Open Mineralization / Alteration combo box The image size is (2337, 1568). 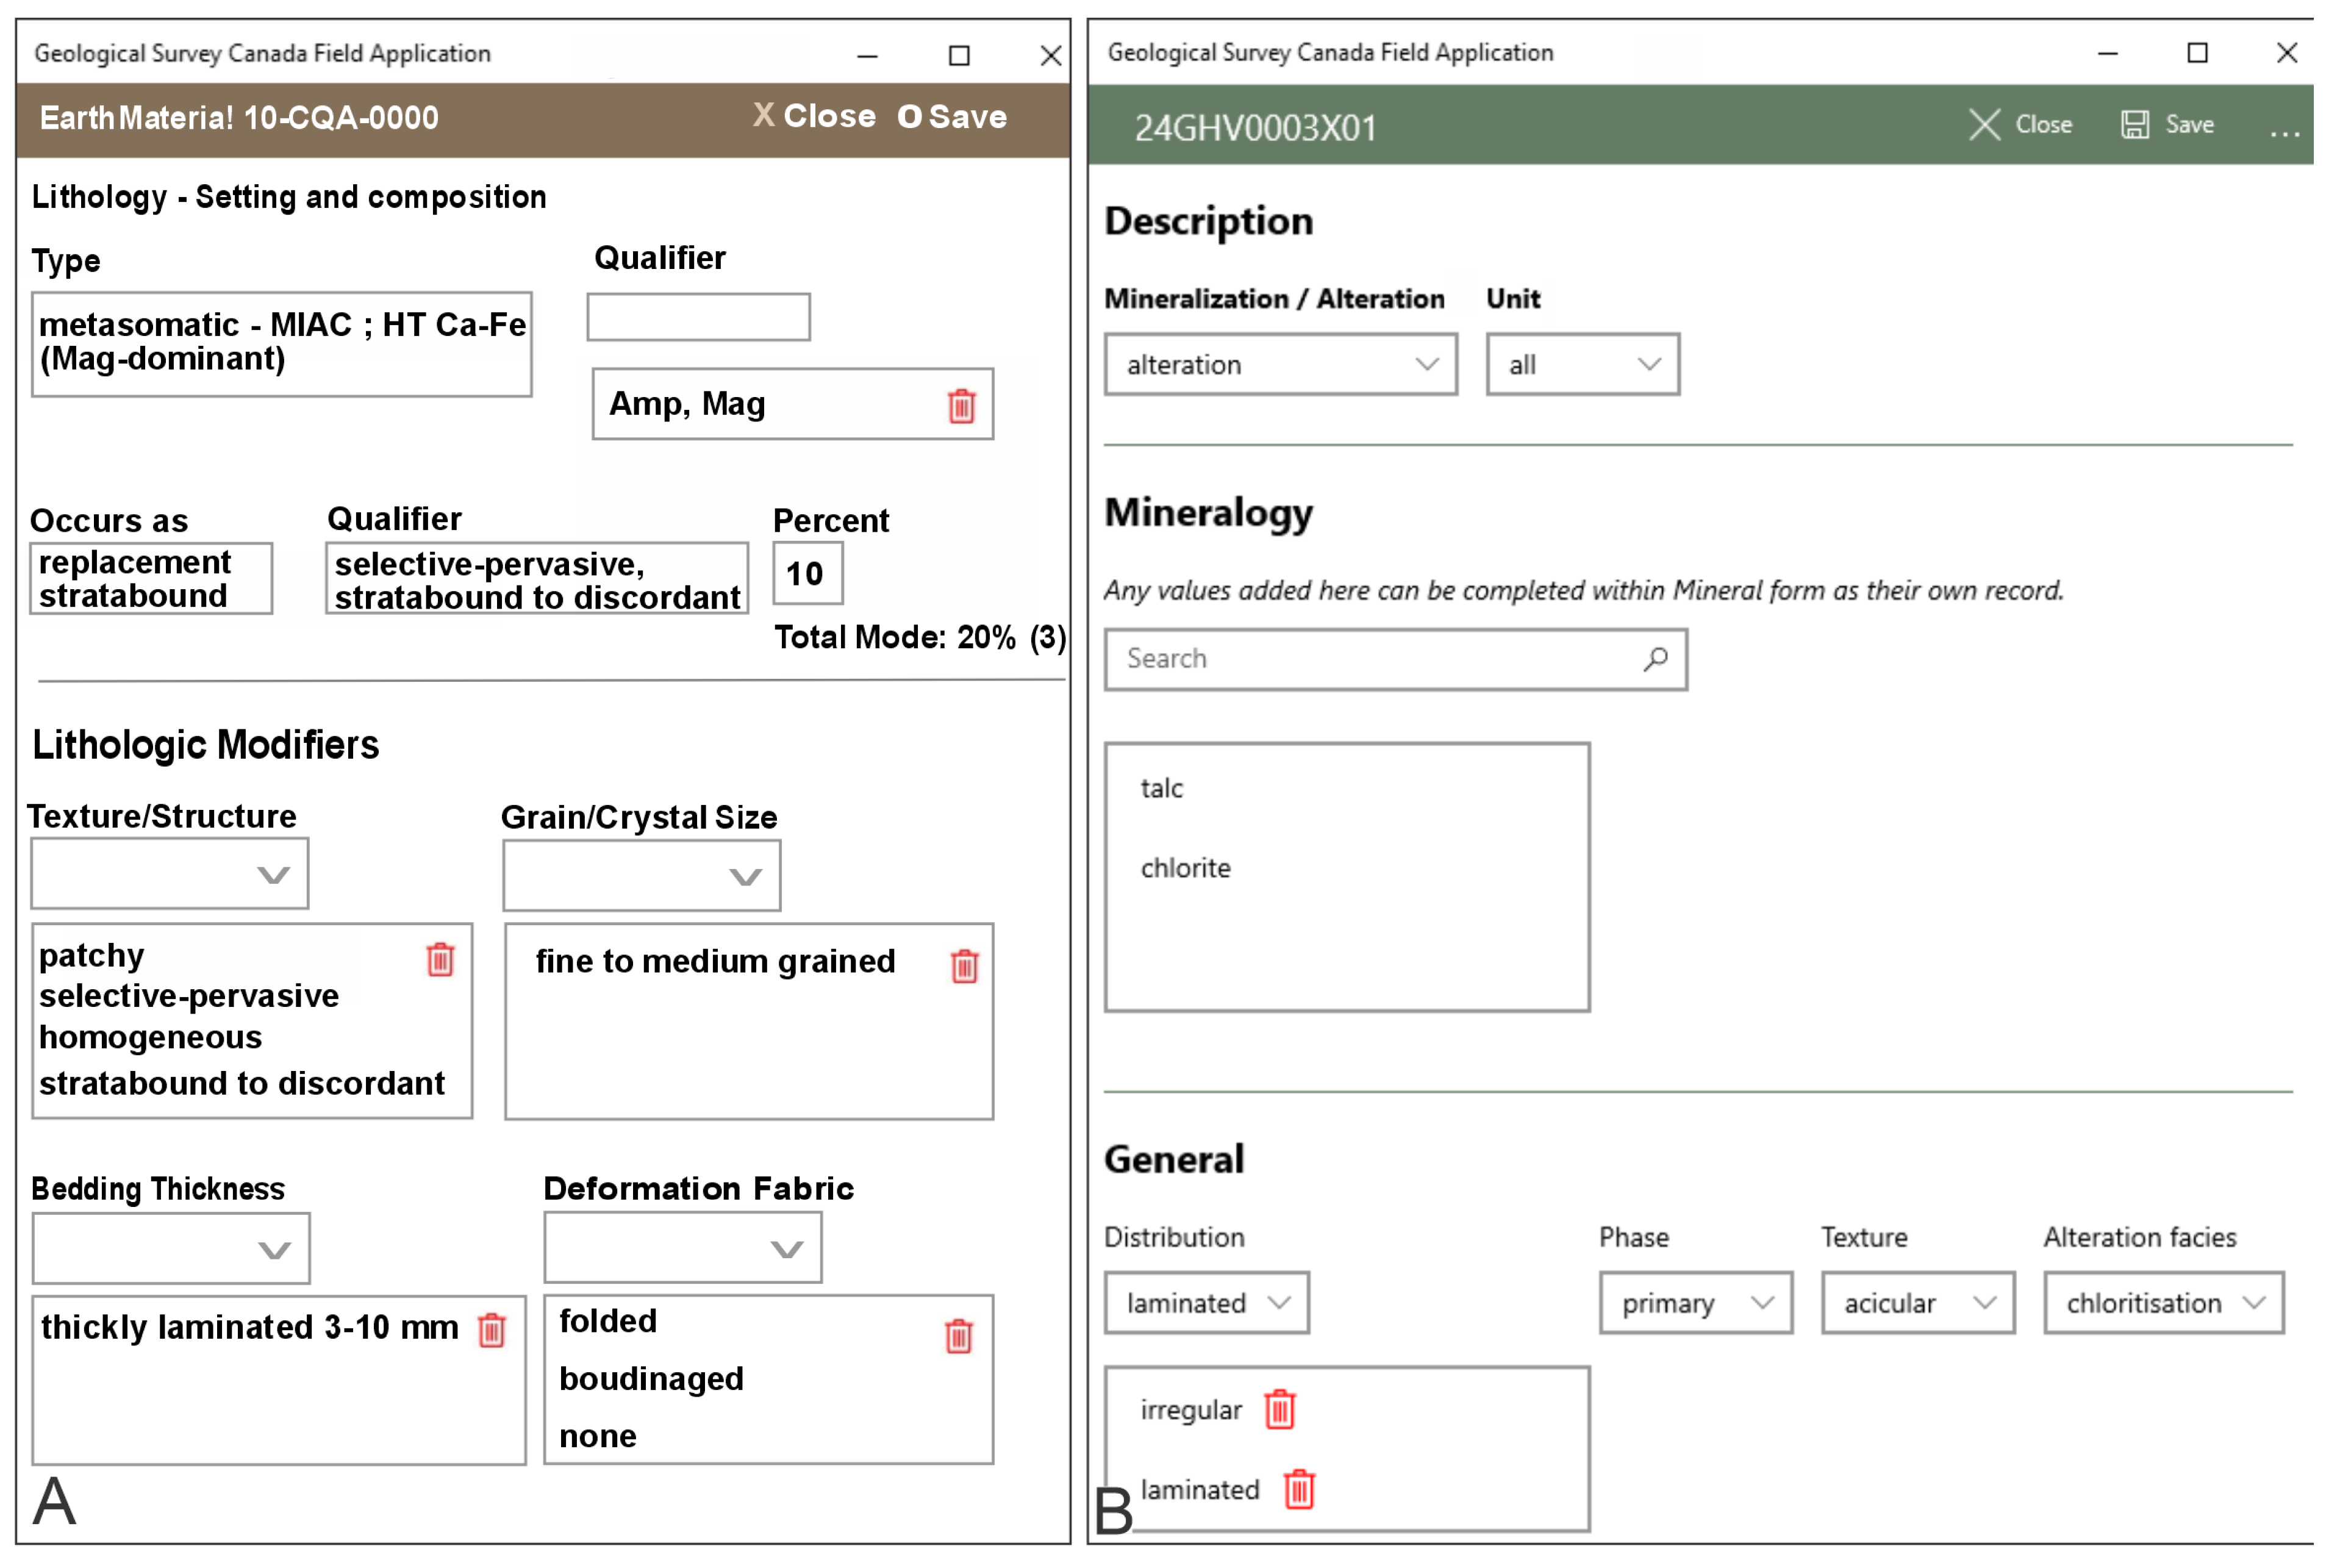tap(1280, 365)
